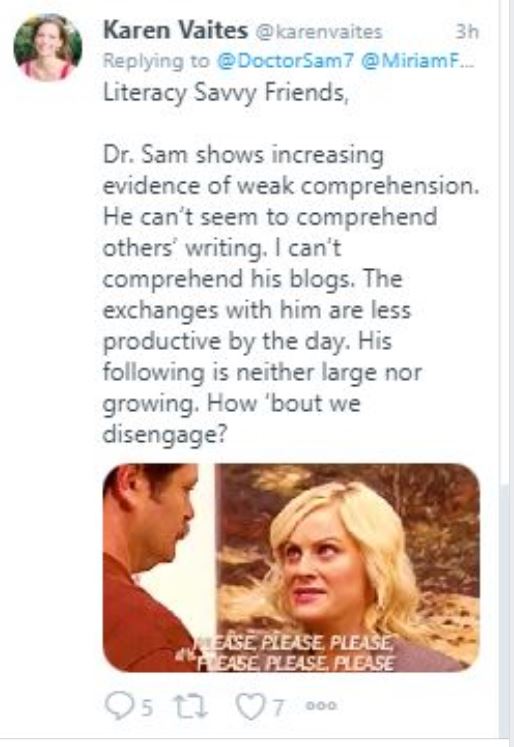Open the attached Please Please GIF
Image resolution: width=514 pixels, height=747 pixels.
pyautogui.click(x=291, y=567)
